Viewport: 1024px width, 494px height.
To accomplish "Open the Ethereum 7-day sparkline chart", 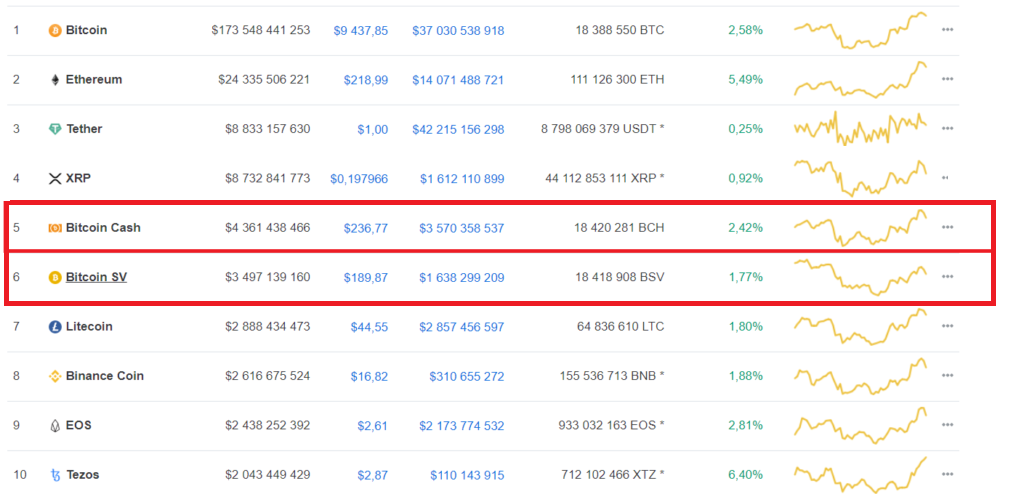I will [861, 80].
